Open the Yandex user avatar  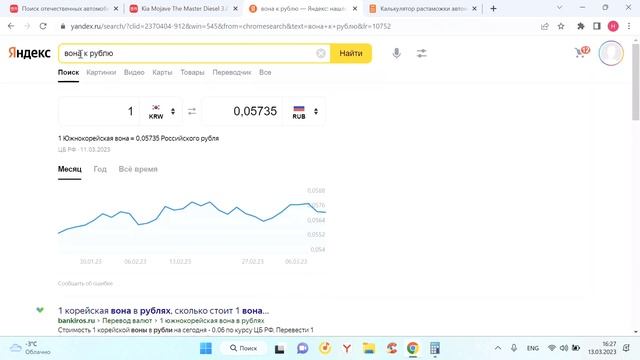[x=611, y=53]
